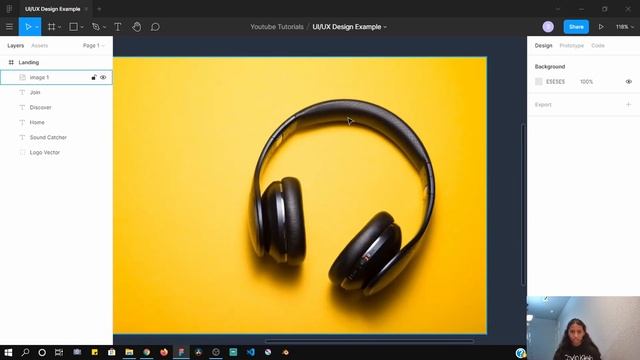Select the Rectangle shape tool
Viewport: 640px width, 360px height.
click(x=73, y=27)
